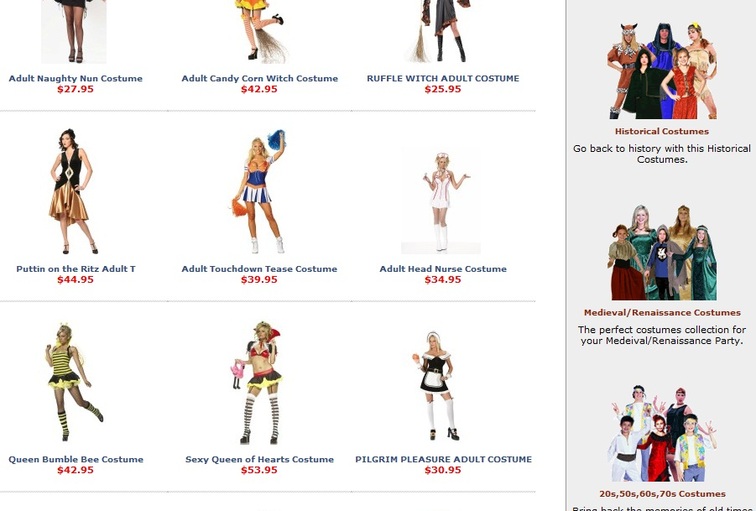Click the Queen of Hearts costume image
Screen dimensions: 756x511
[x=258, y=382]
